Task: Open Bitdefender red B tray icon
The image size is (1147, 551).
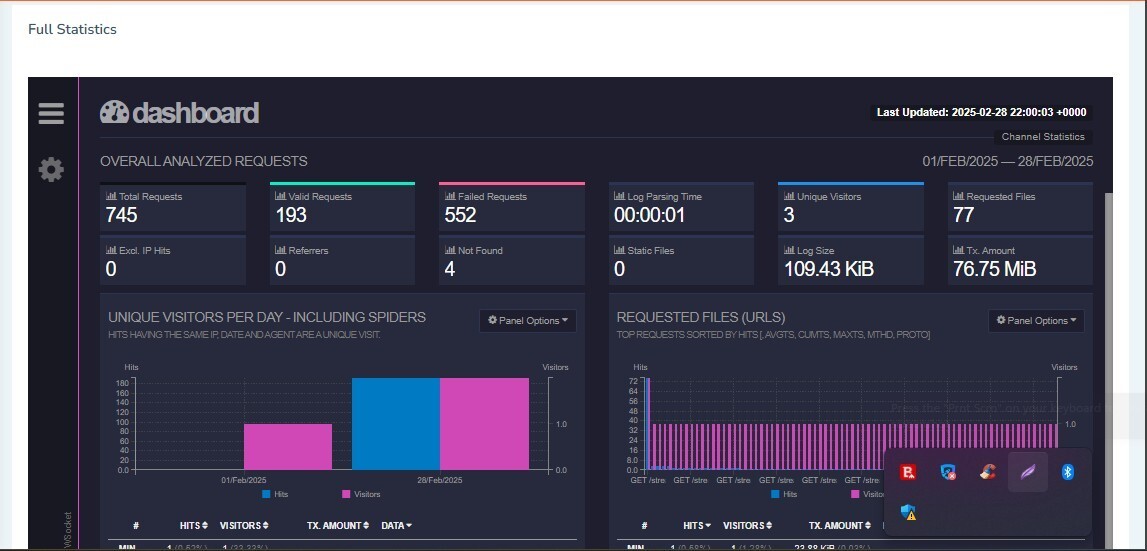Action: [909, 473]
